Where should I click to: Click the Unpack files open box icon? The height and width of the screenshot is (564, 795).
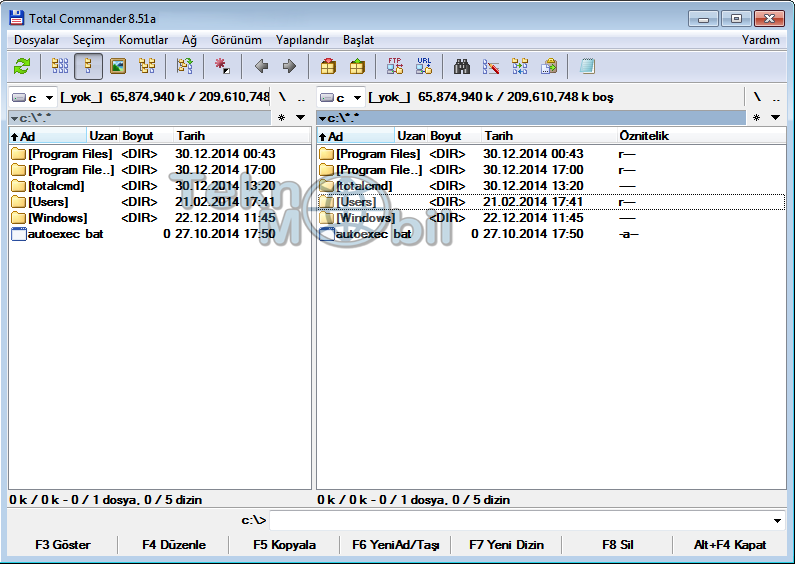pyautogui.click(x=357, y=66)
